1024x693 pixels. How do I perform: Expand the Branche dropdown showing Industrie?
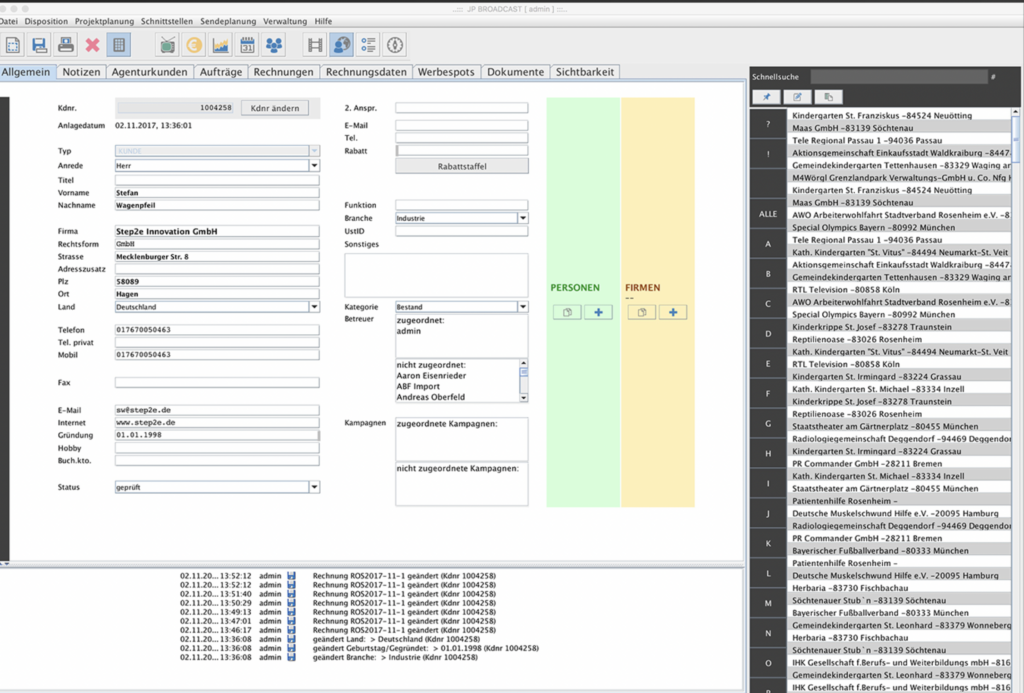click(522, 218)
